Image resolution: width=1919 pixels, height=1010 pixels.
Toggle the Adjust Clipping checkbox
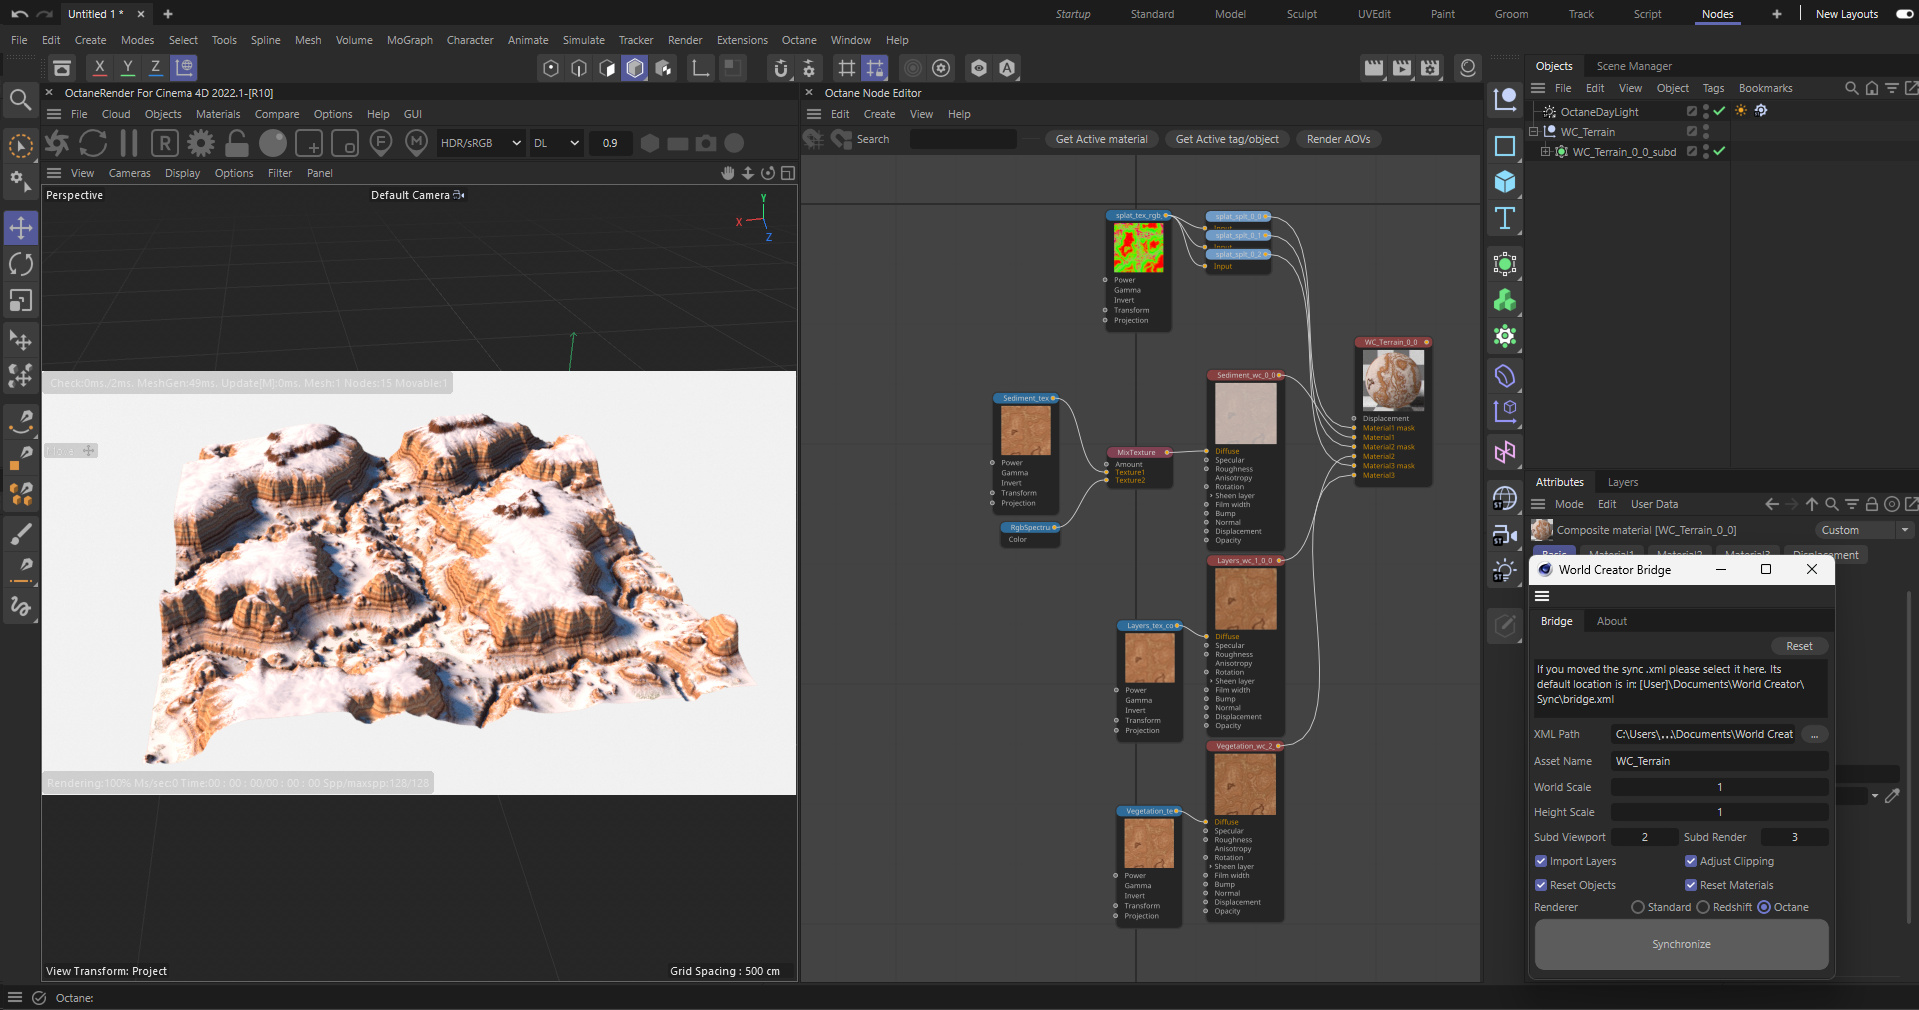click(1691, 861)
